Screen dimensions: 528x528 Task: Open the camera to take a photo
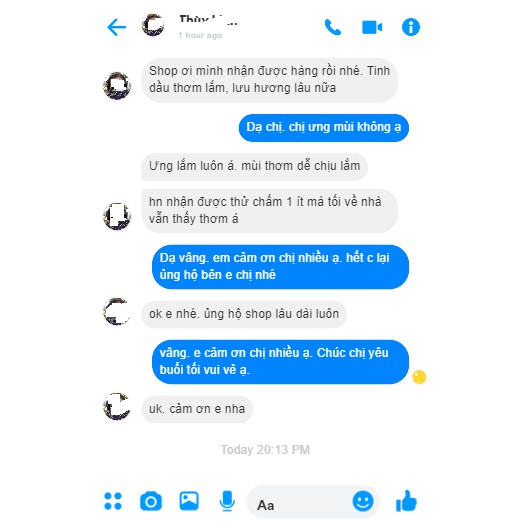[x=151, y=501]
